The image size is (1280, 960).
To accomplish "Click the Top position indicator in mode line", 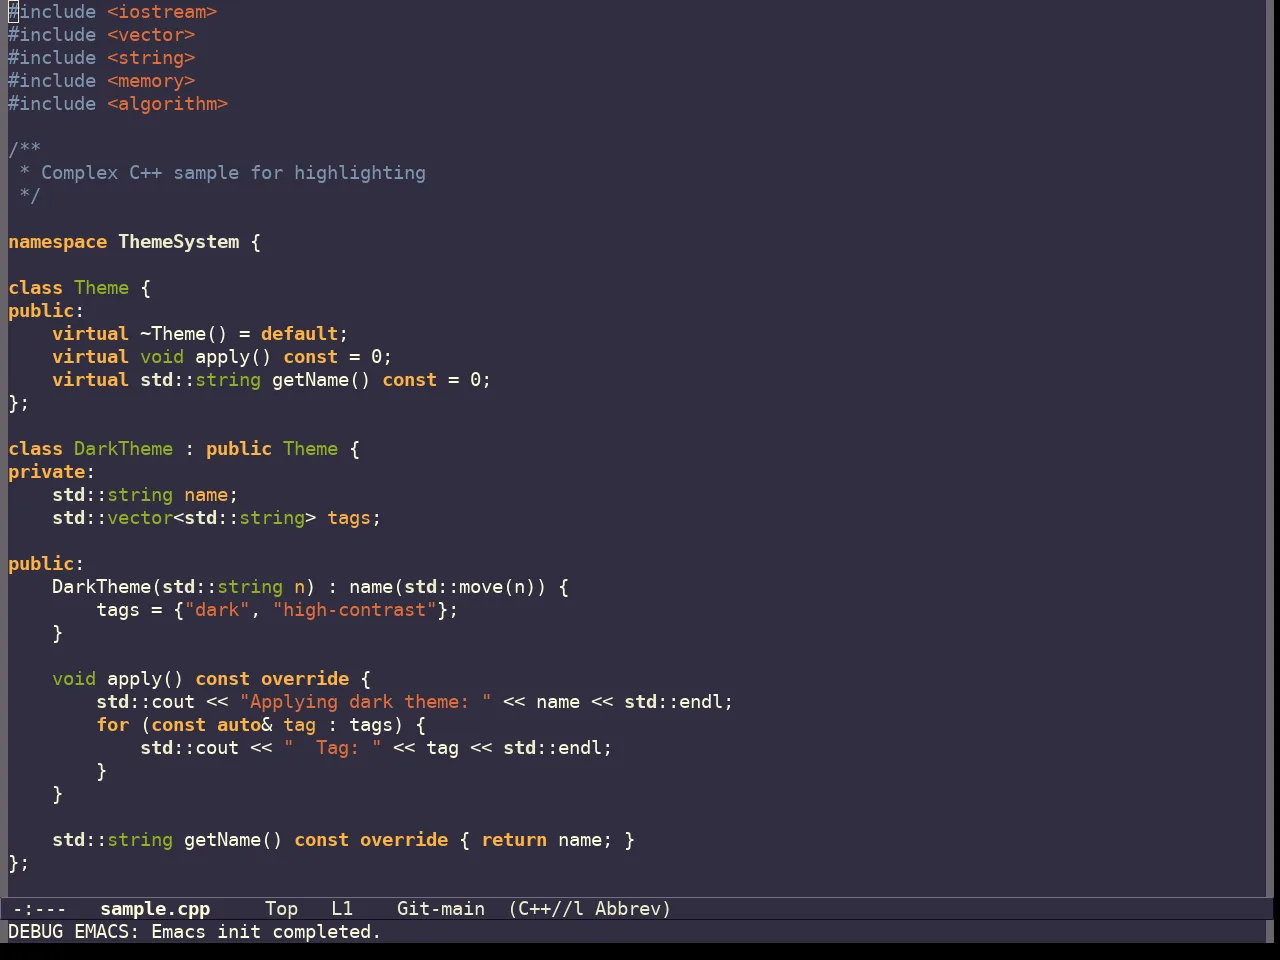I will click(x=281, y=909).
